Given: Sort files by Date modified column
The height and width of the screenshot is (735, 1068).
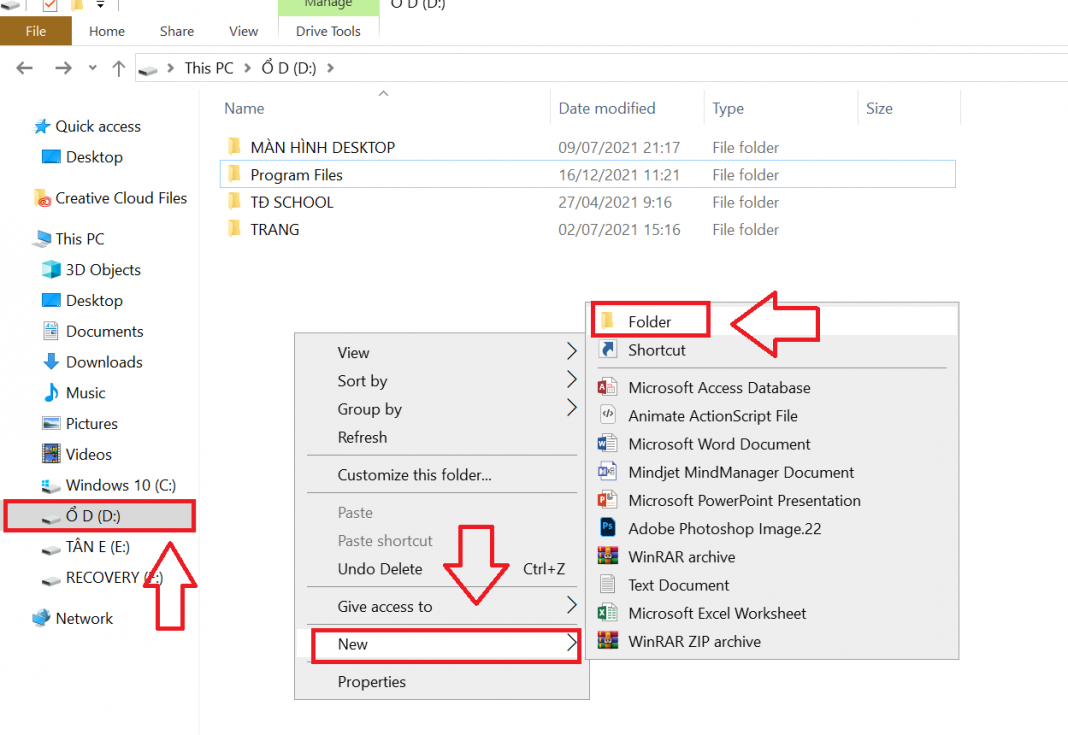Looking at the screenshot, I should click(607, 108).
